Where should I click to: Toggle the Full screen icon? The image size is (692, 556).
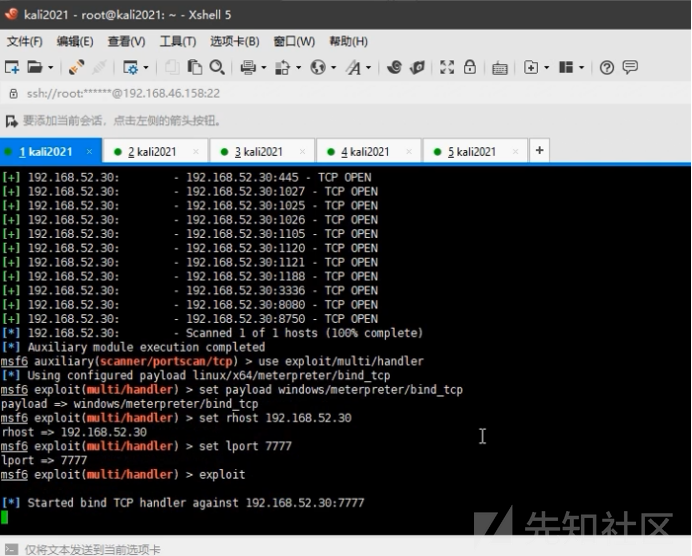pyautogui.click(x=447, y=67)
